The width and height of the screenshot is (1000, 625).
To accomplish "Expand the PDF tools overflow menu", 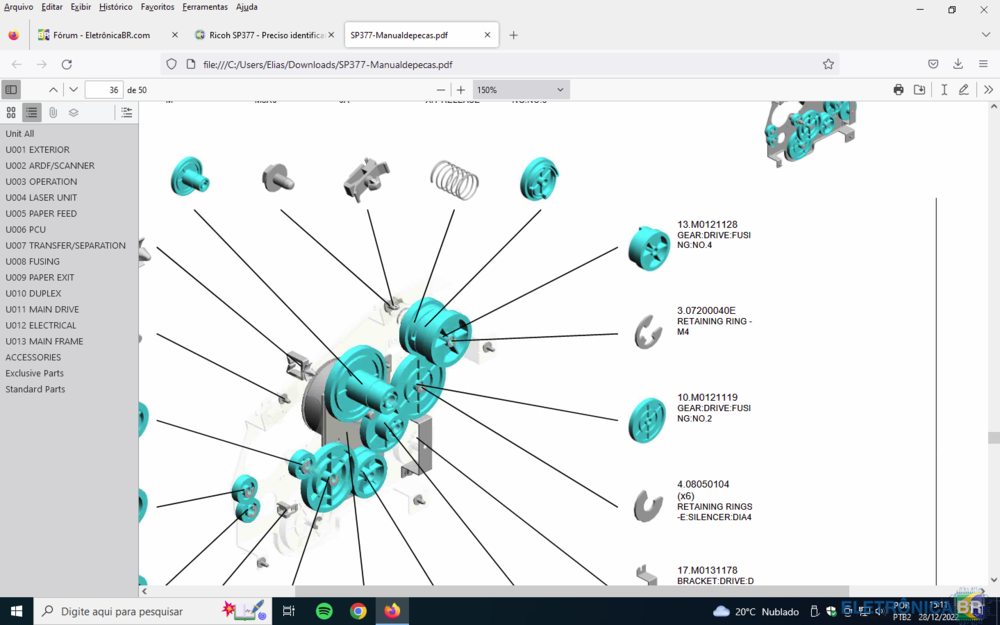I will point(988,90).
